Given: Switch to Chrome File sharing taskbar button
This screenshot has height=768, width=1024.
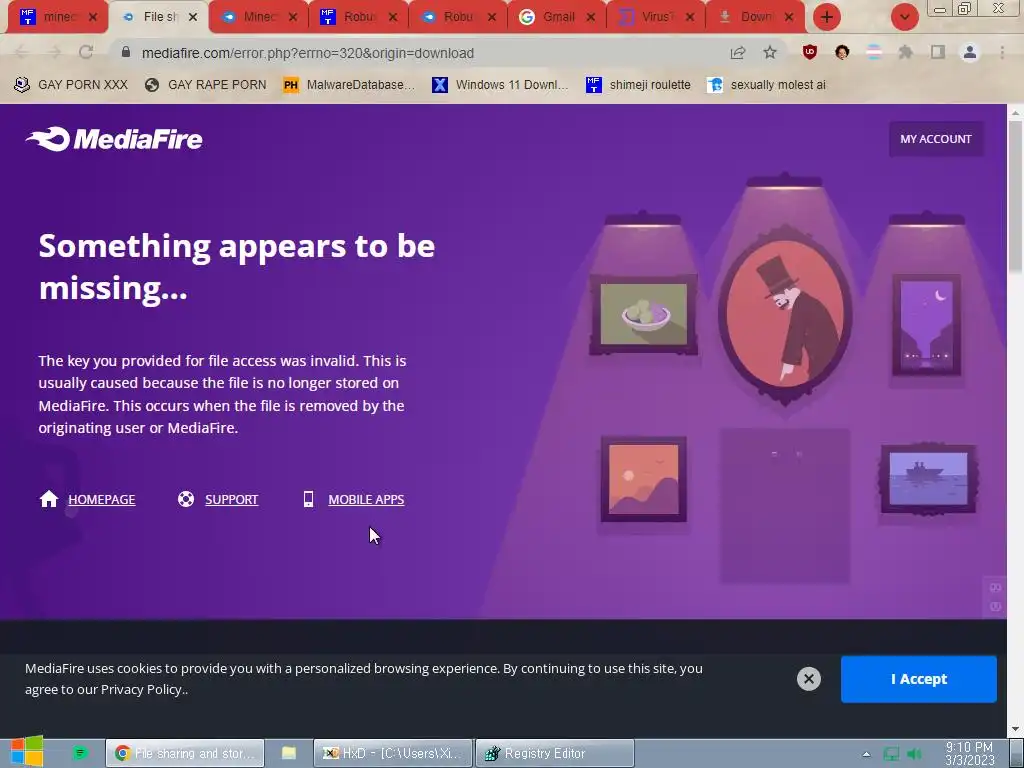Looking at the screenshot, I should (x=185, y=753).
